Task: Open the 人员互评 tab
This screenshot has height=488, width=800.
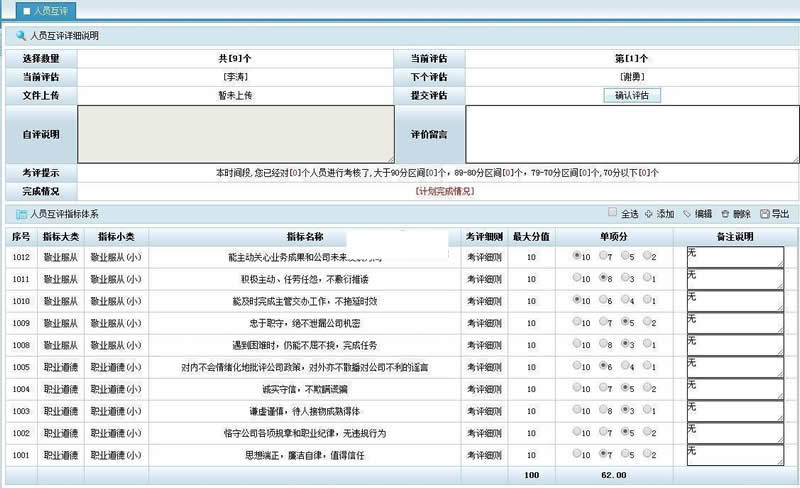Action: 46,11
